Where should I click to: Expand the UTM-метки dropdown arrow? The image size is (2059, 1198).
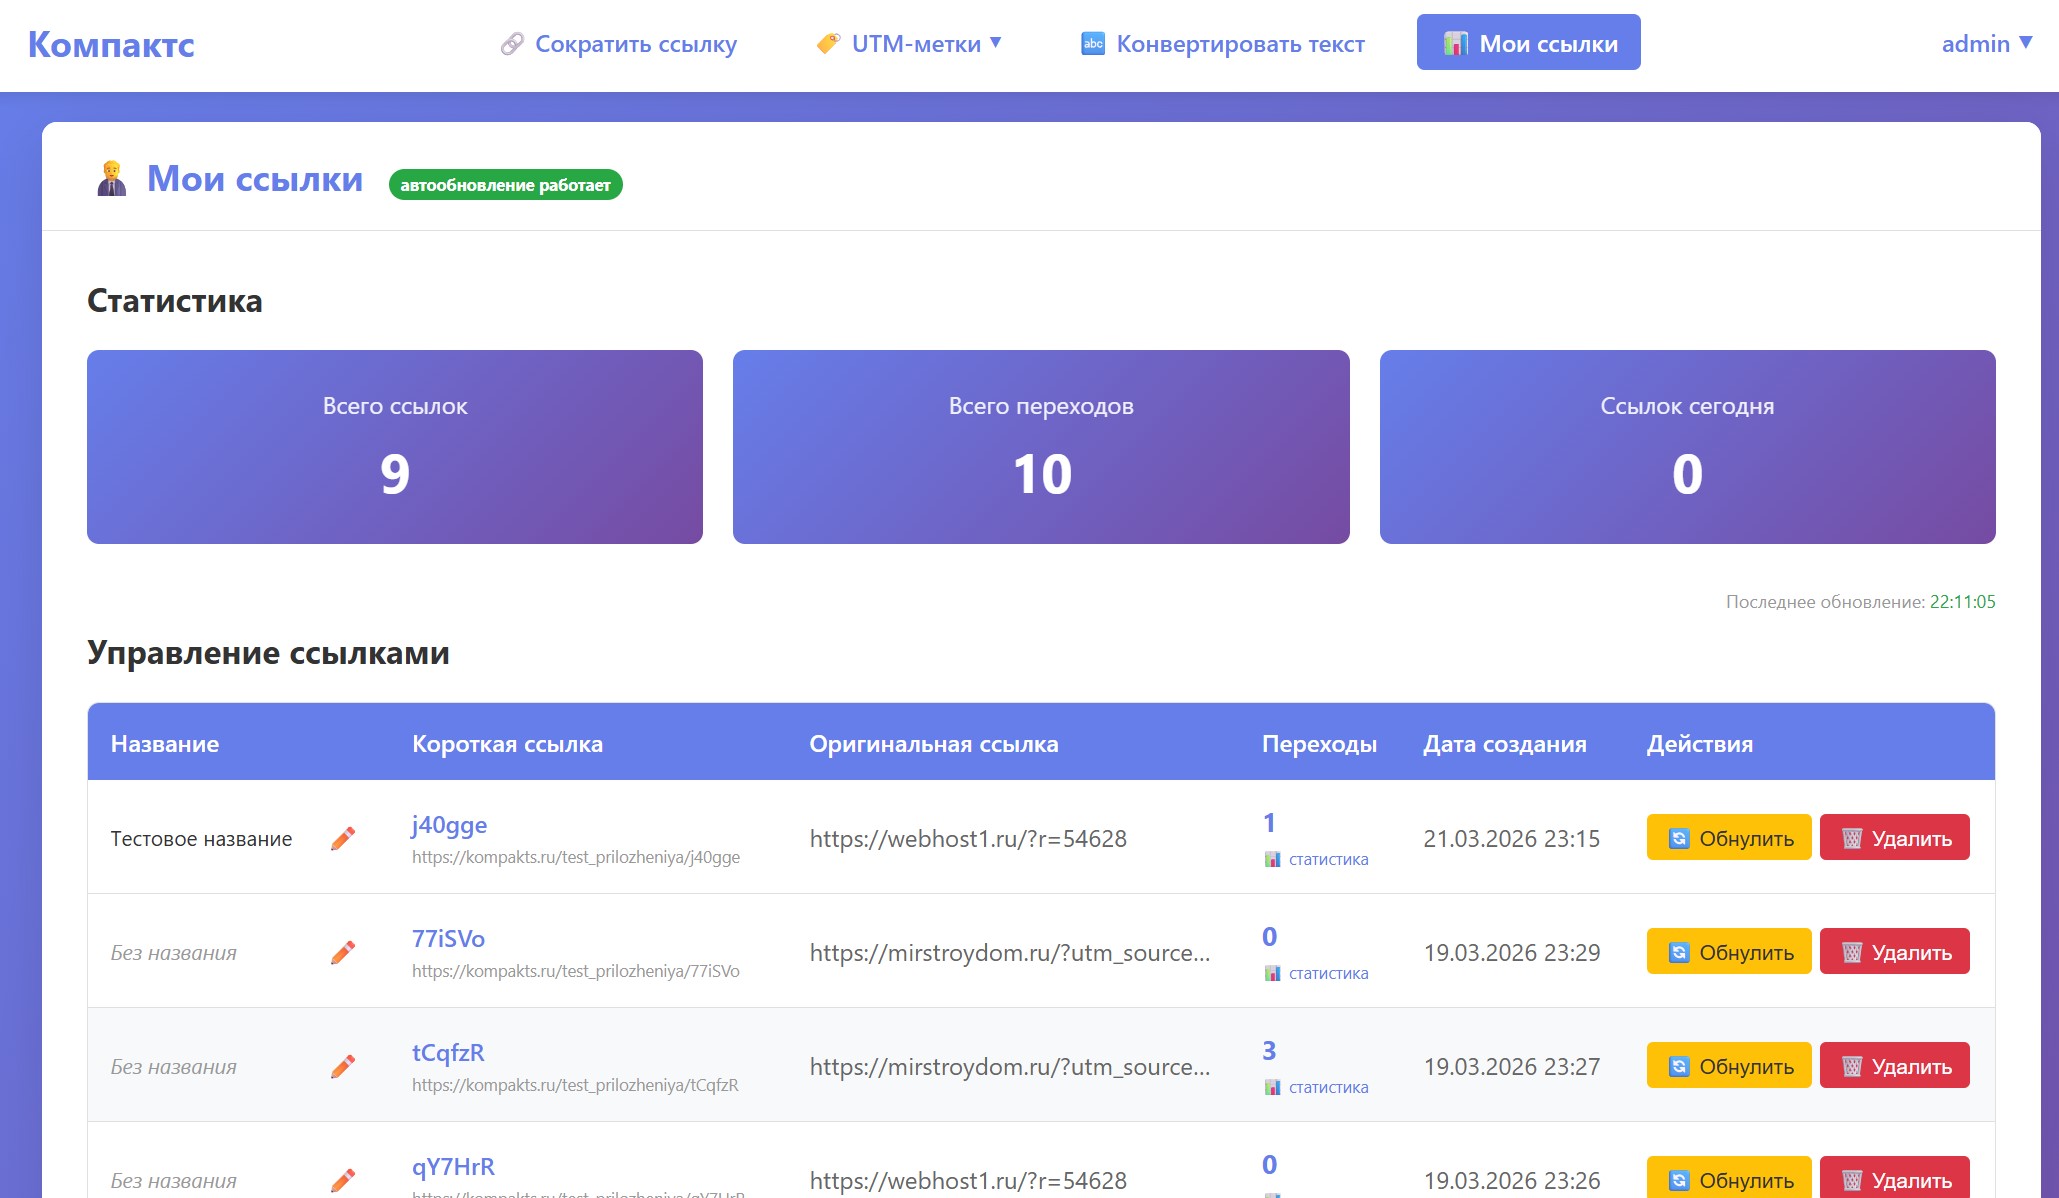coord(996,43)
